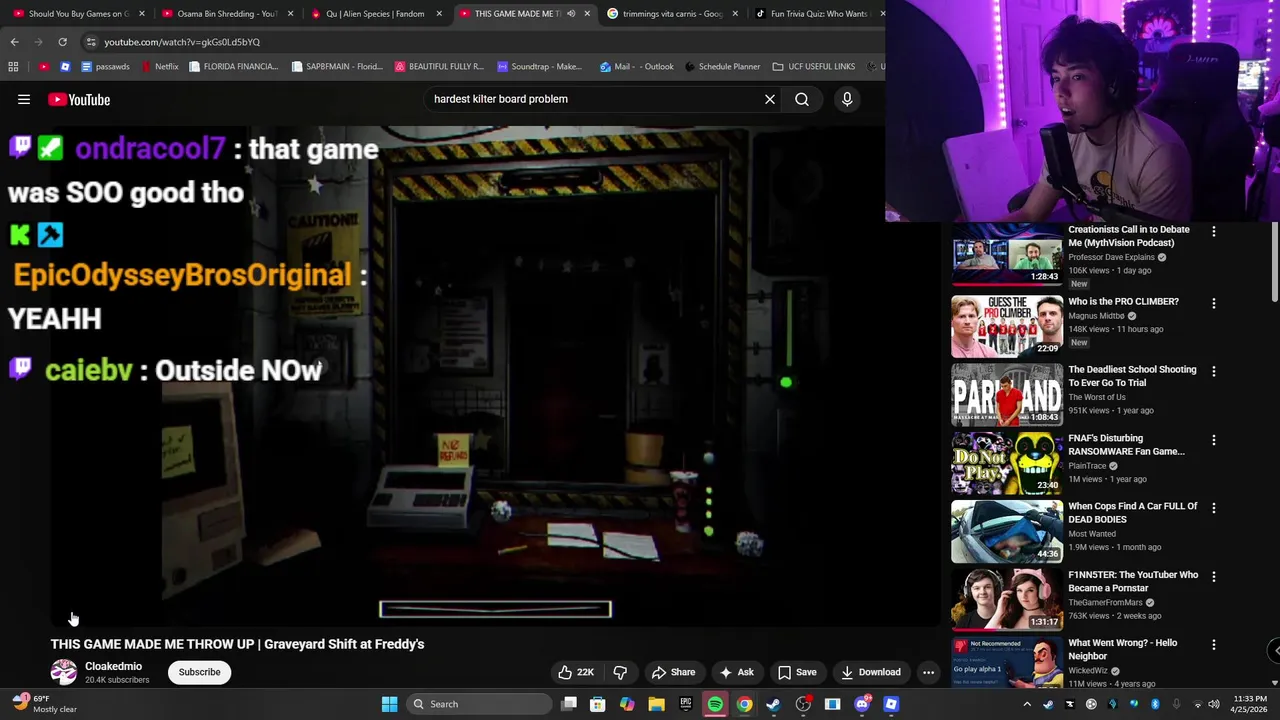This screenshot has height=720, width=1280.
Task: Mute the tab via its speaker icon
Action: pos(571,14)
